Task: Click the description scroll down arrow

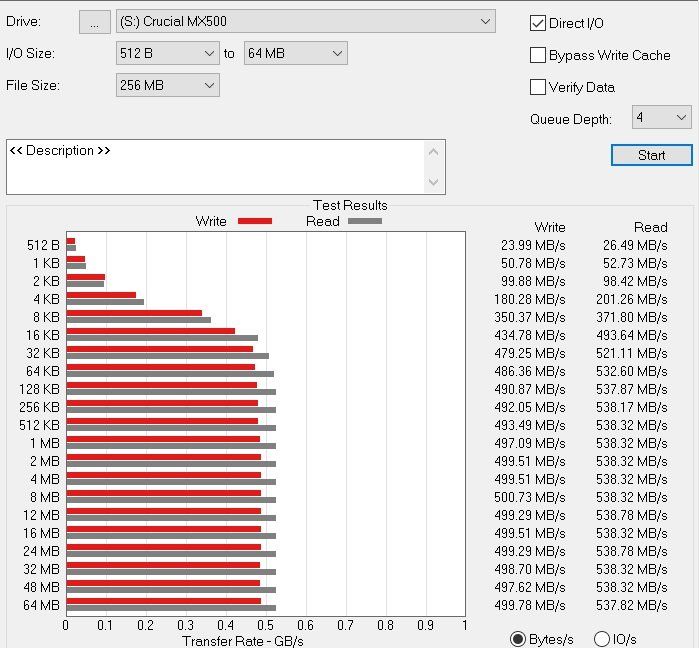Action: click(433, 182)
